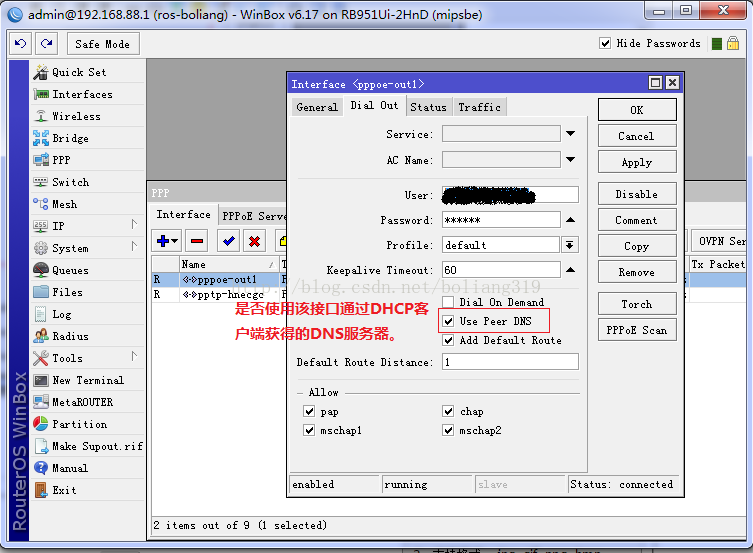Image resolution: width=753 pixels, height=553 pixels.
Task: Click the Default Route Distance field
Action: tap(510, 362)
